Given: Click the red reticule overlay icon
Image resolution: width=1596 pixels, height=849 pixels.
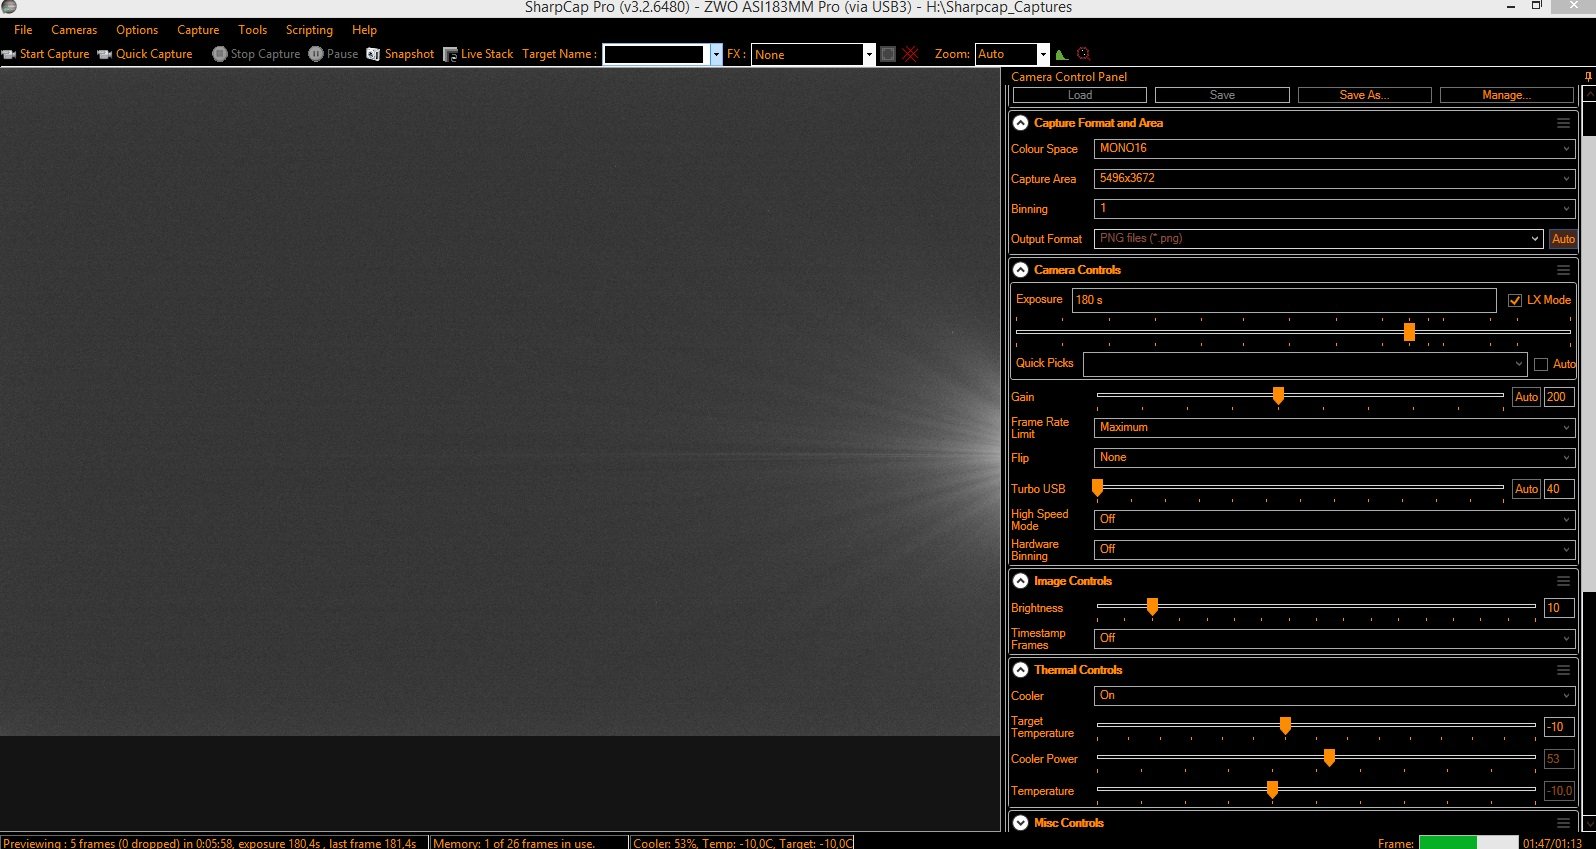Looking at the screenshot, I should 910,55.
